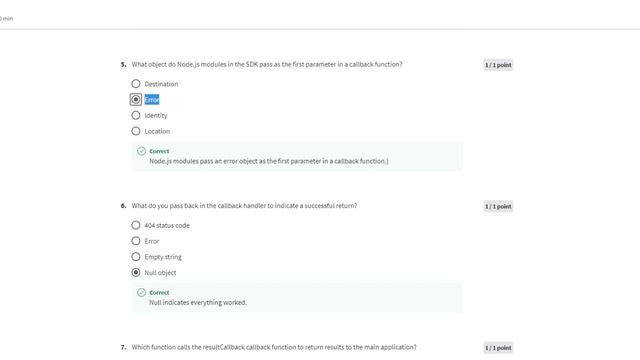Click the 'Null indicates everything worked' feedback text
This screenshot has height=360, width=640.
(198, 302)
